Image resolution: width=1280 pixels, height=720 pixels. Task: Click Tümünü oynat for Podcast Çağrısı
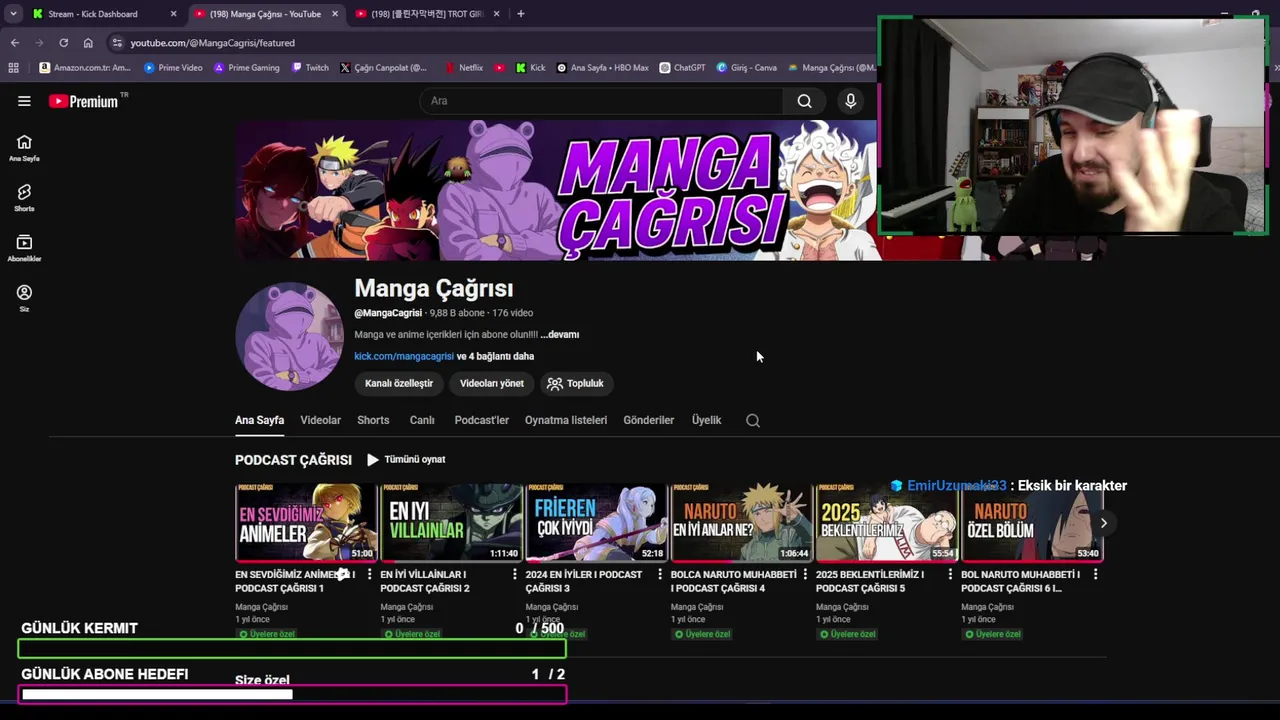click(406, 460)
